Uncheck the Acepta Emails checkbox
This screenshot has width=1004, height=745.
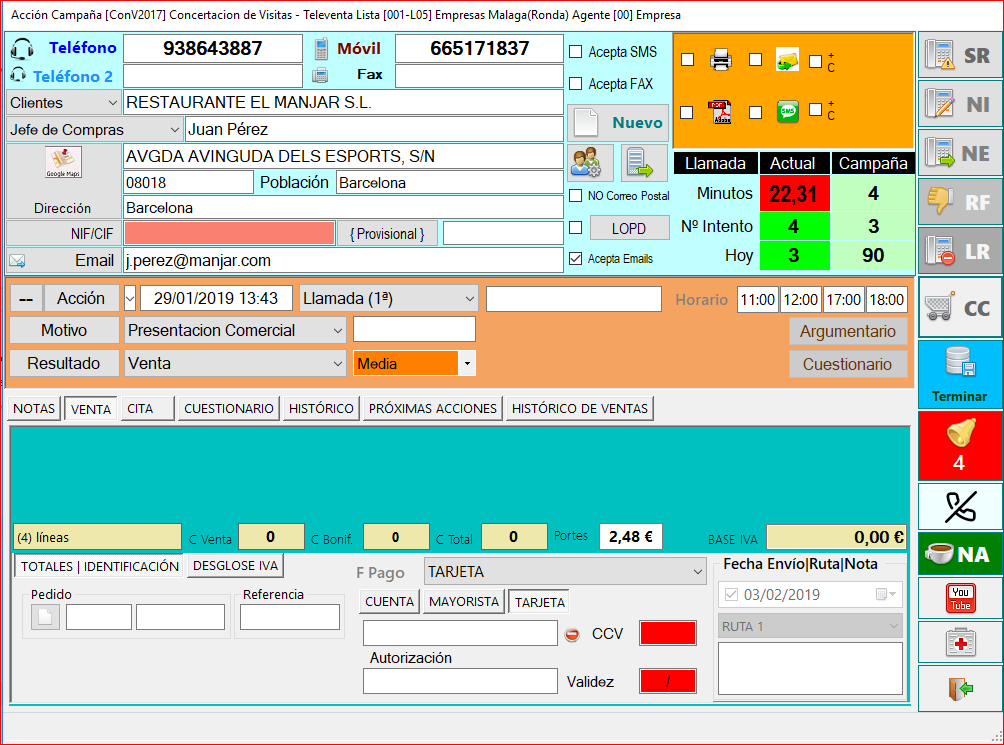[x=576, y=259]
